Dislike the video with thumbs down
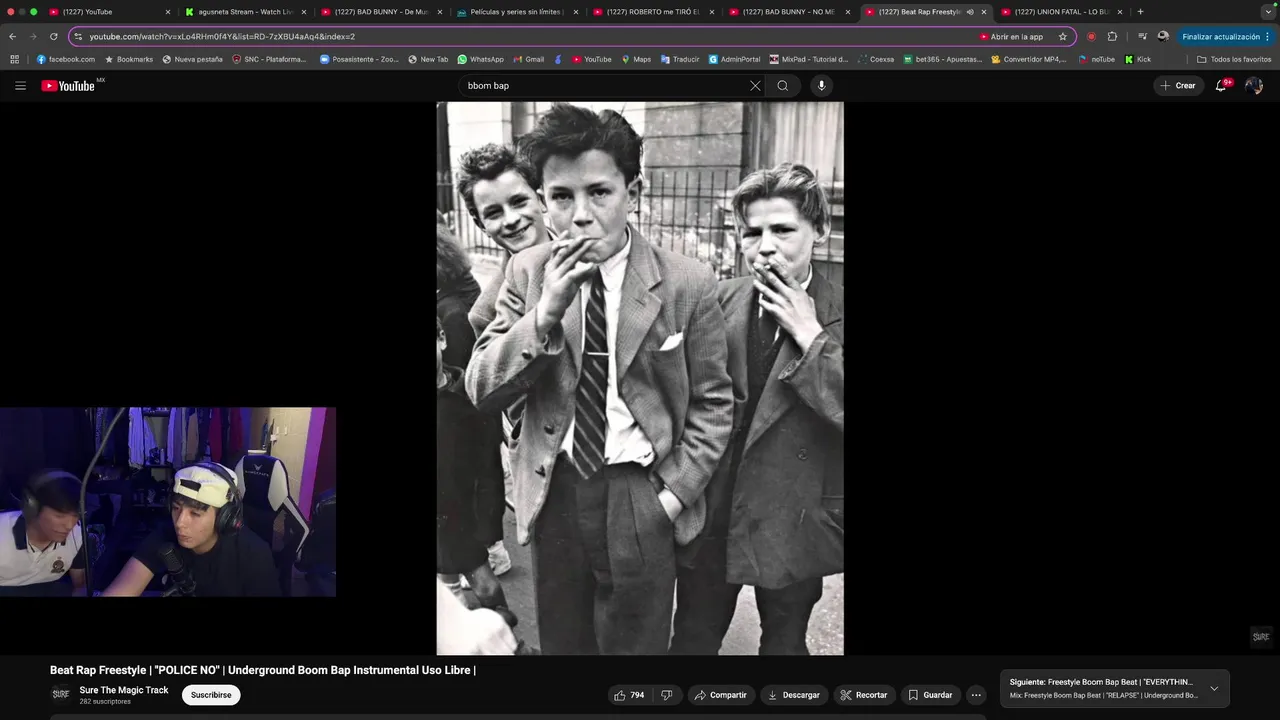The height and width of the screenshot is (720, 1280). pos(667,695)
